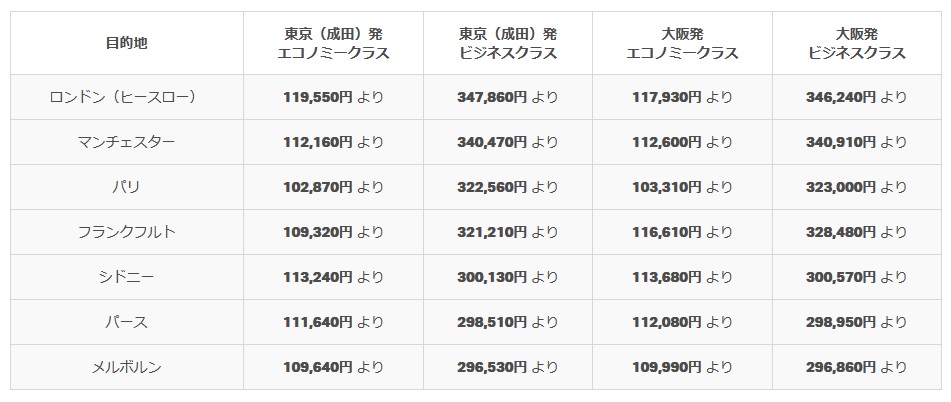Select the シドニー destination cell
This screenshot has width=951, height=402.
(x=127, y=277)
